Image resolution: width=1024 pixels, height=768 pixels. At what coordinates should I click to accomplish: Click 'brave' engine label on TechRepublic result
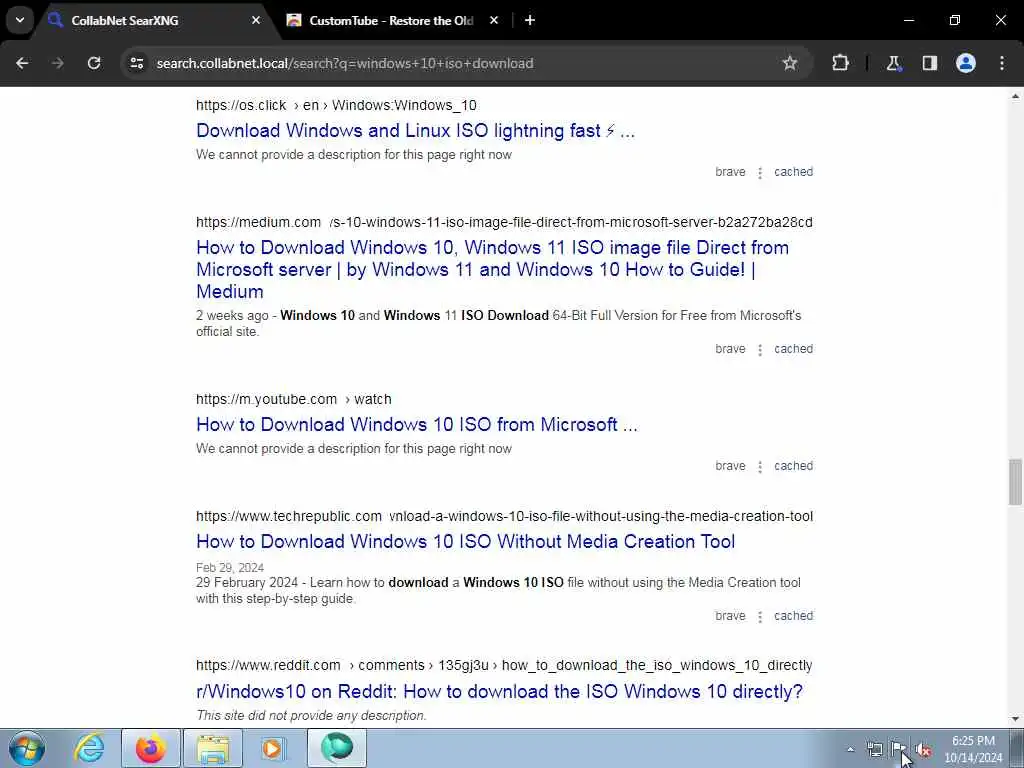coord(730,616)
